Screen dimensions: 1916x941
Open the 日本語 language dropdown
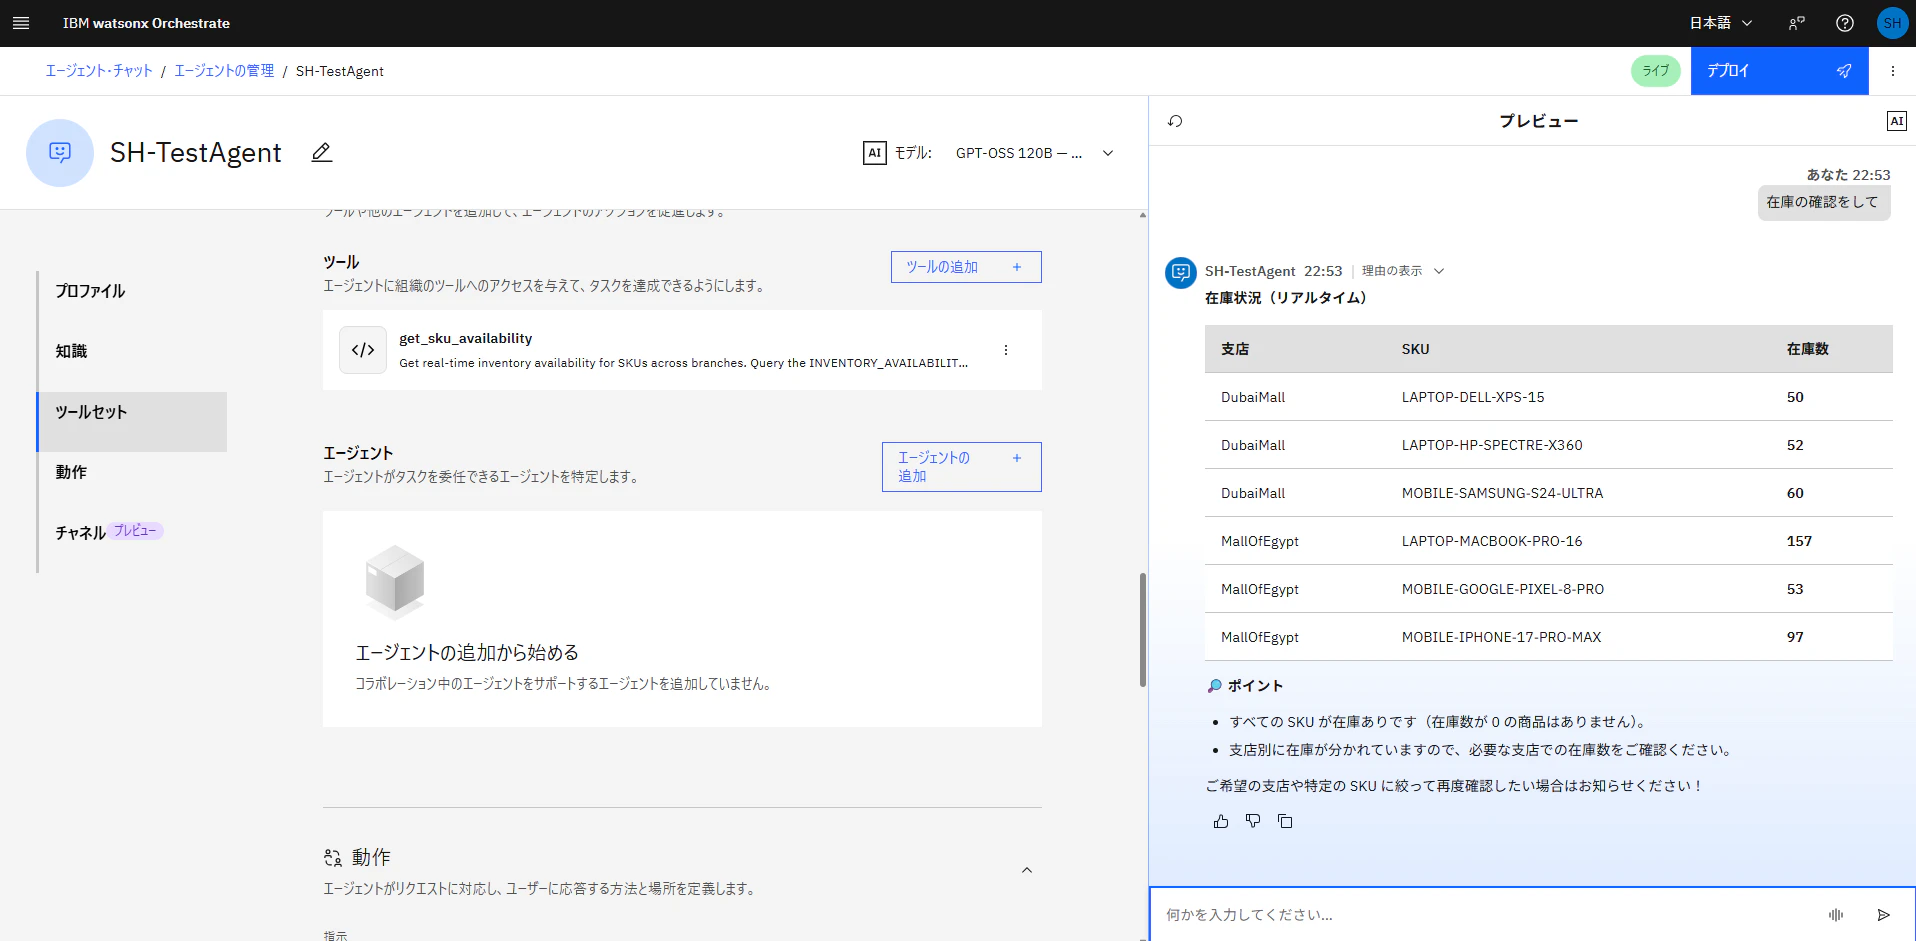pyautogui.click(x=1721, y=23)
